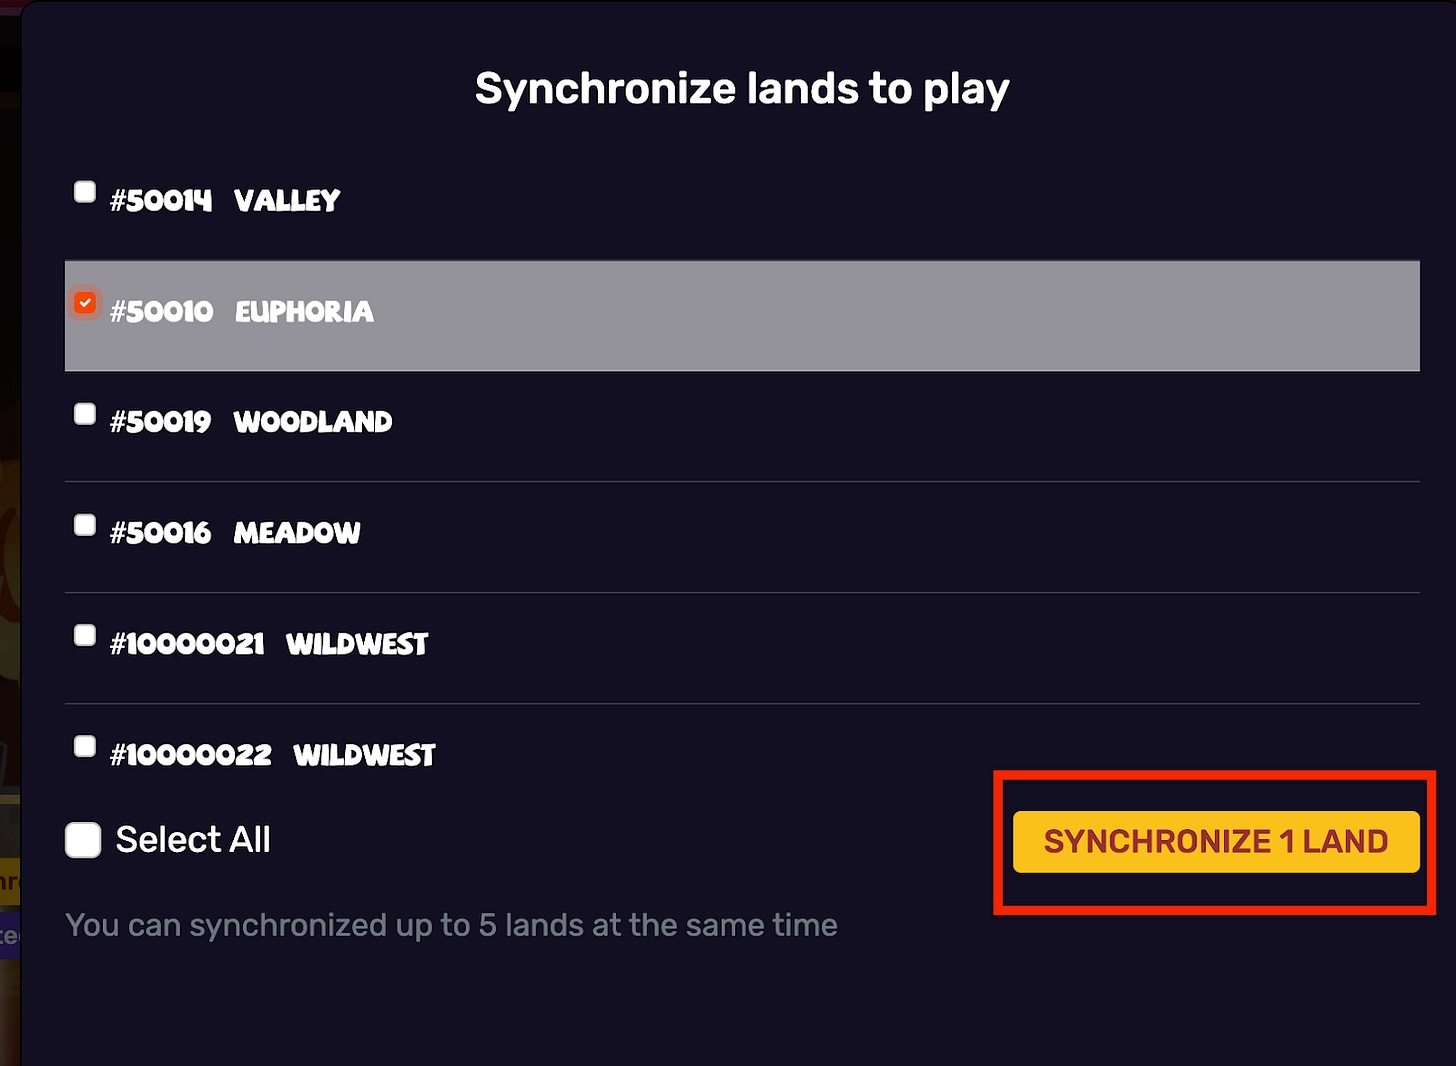Click the EUPHORIA land name

(304, 312)
